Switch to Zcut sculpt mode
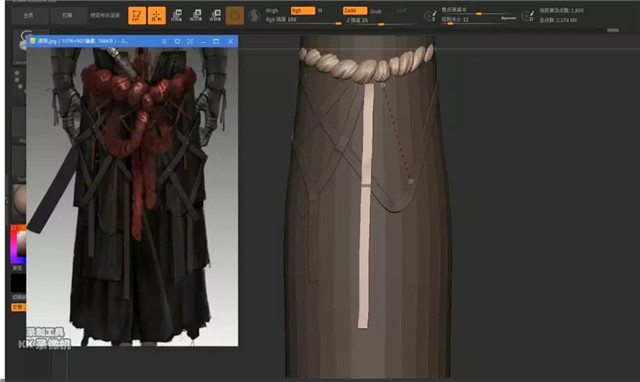This screenshot has width=640, height=382. click(401, 11)
